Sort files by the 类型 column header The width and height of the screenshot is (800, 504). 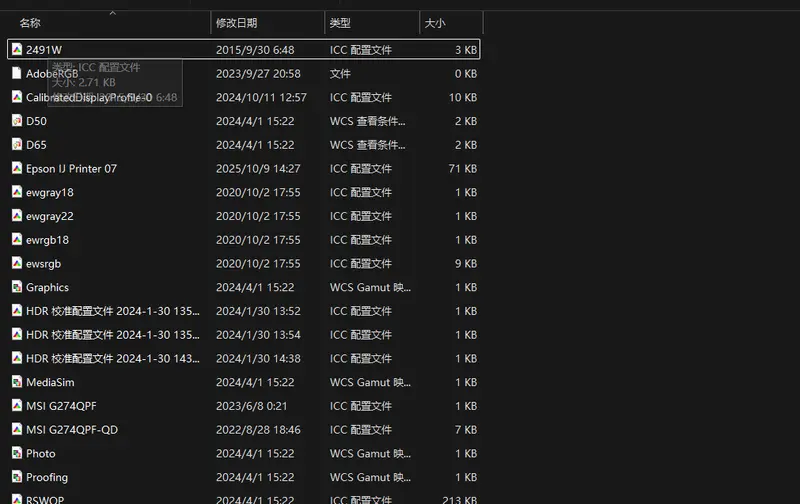[x=340, y=23]
